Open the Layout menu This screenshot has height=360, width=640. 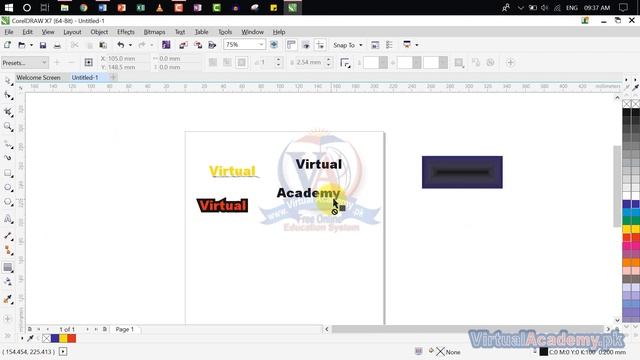[x=72, y=32]
